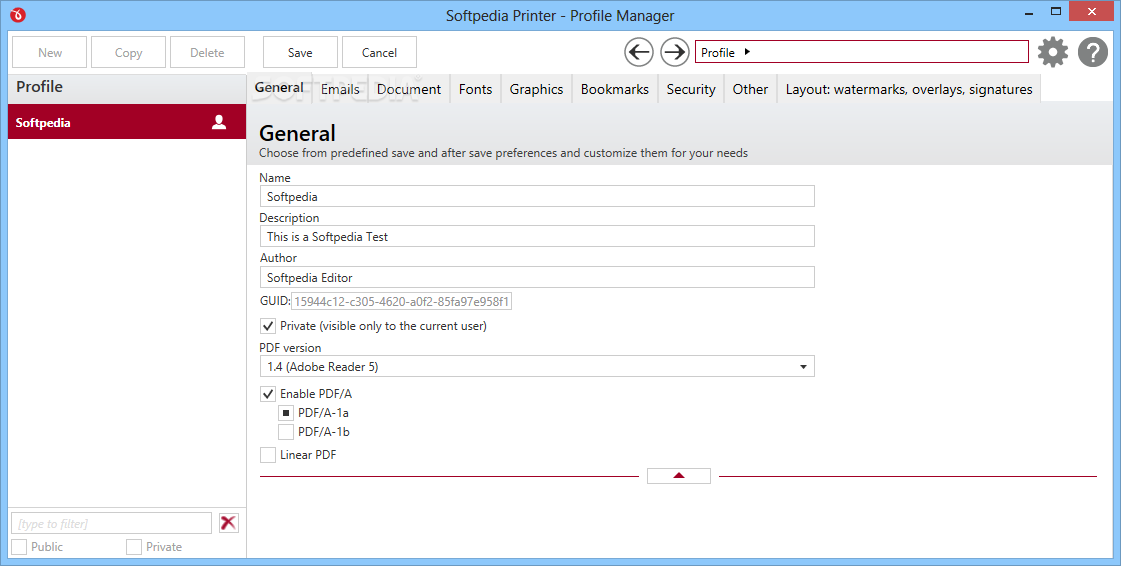This screenshot has height=566, width=1121.
Task: Click the Profile list header
Action: pyautogui.click(x=127, y=87)
